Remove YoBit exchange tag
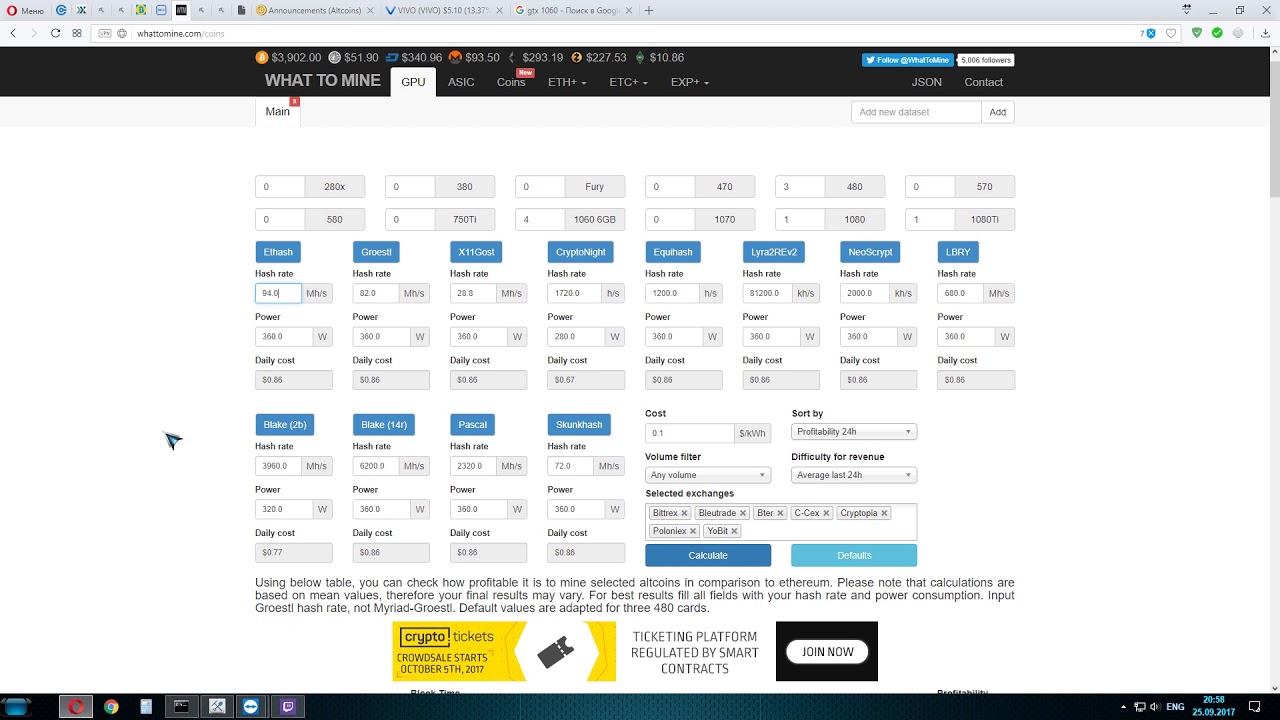Screen dimensions: 1280x720 pyautogui.click(x=734, y=531)
